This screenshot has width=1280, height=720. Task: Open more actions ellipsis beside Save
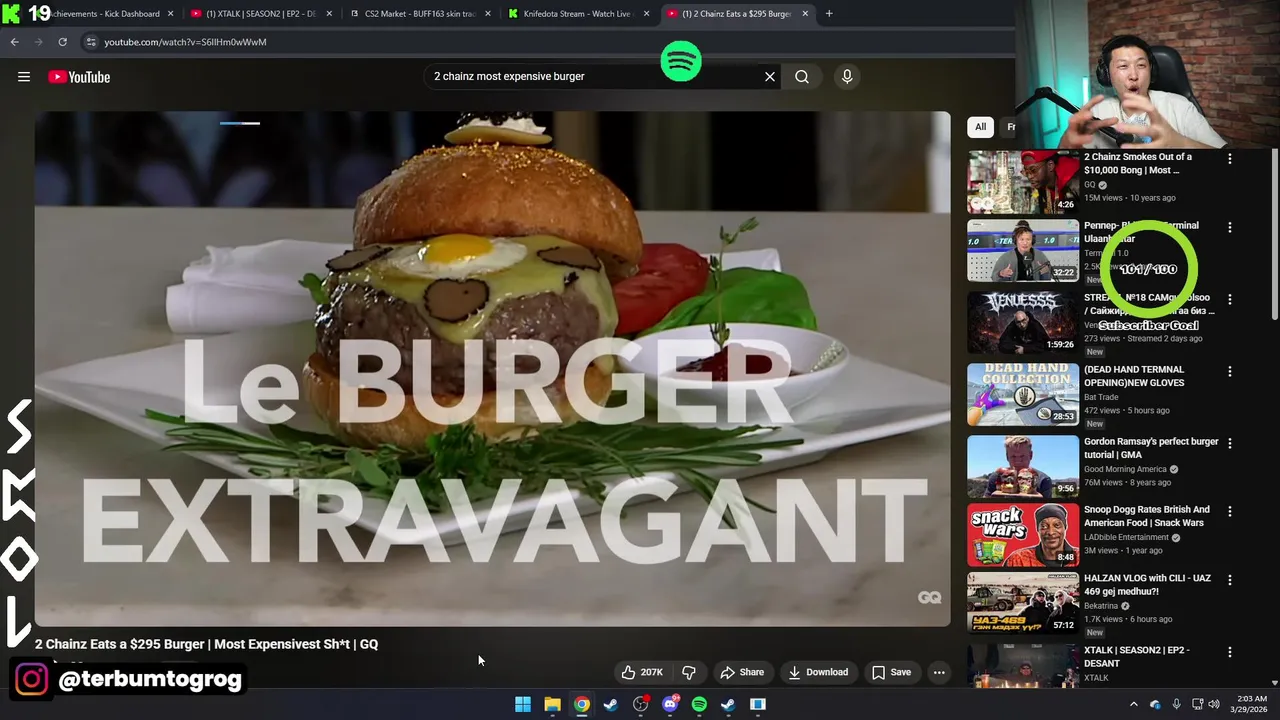point(939,672)
